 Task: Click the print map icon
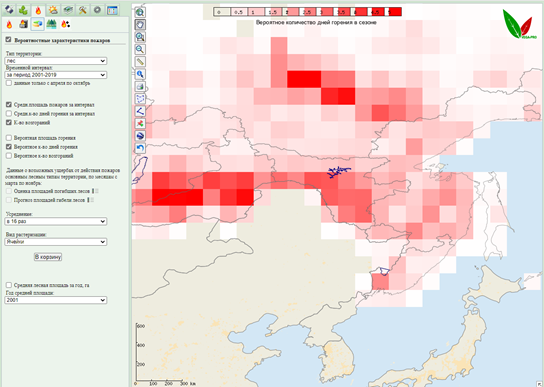tap(140, 86)
